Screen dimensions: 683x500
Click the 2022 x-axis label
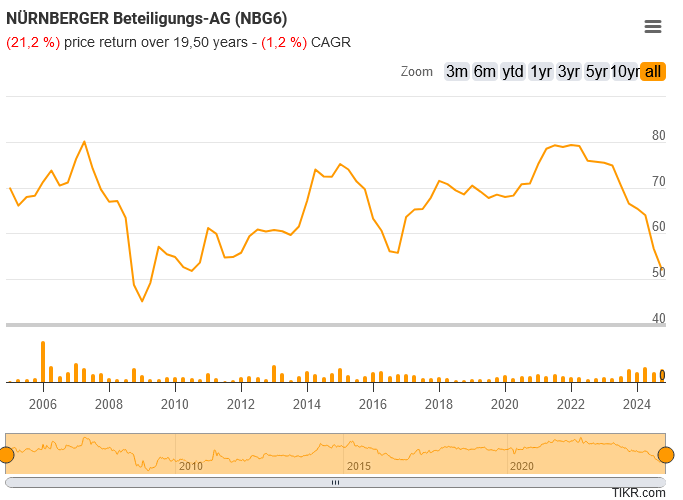click(571, 404)
